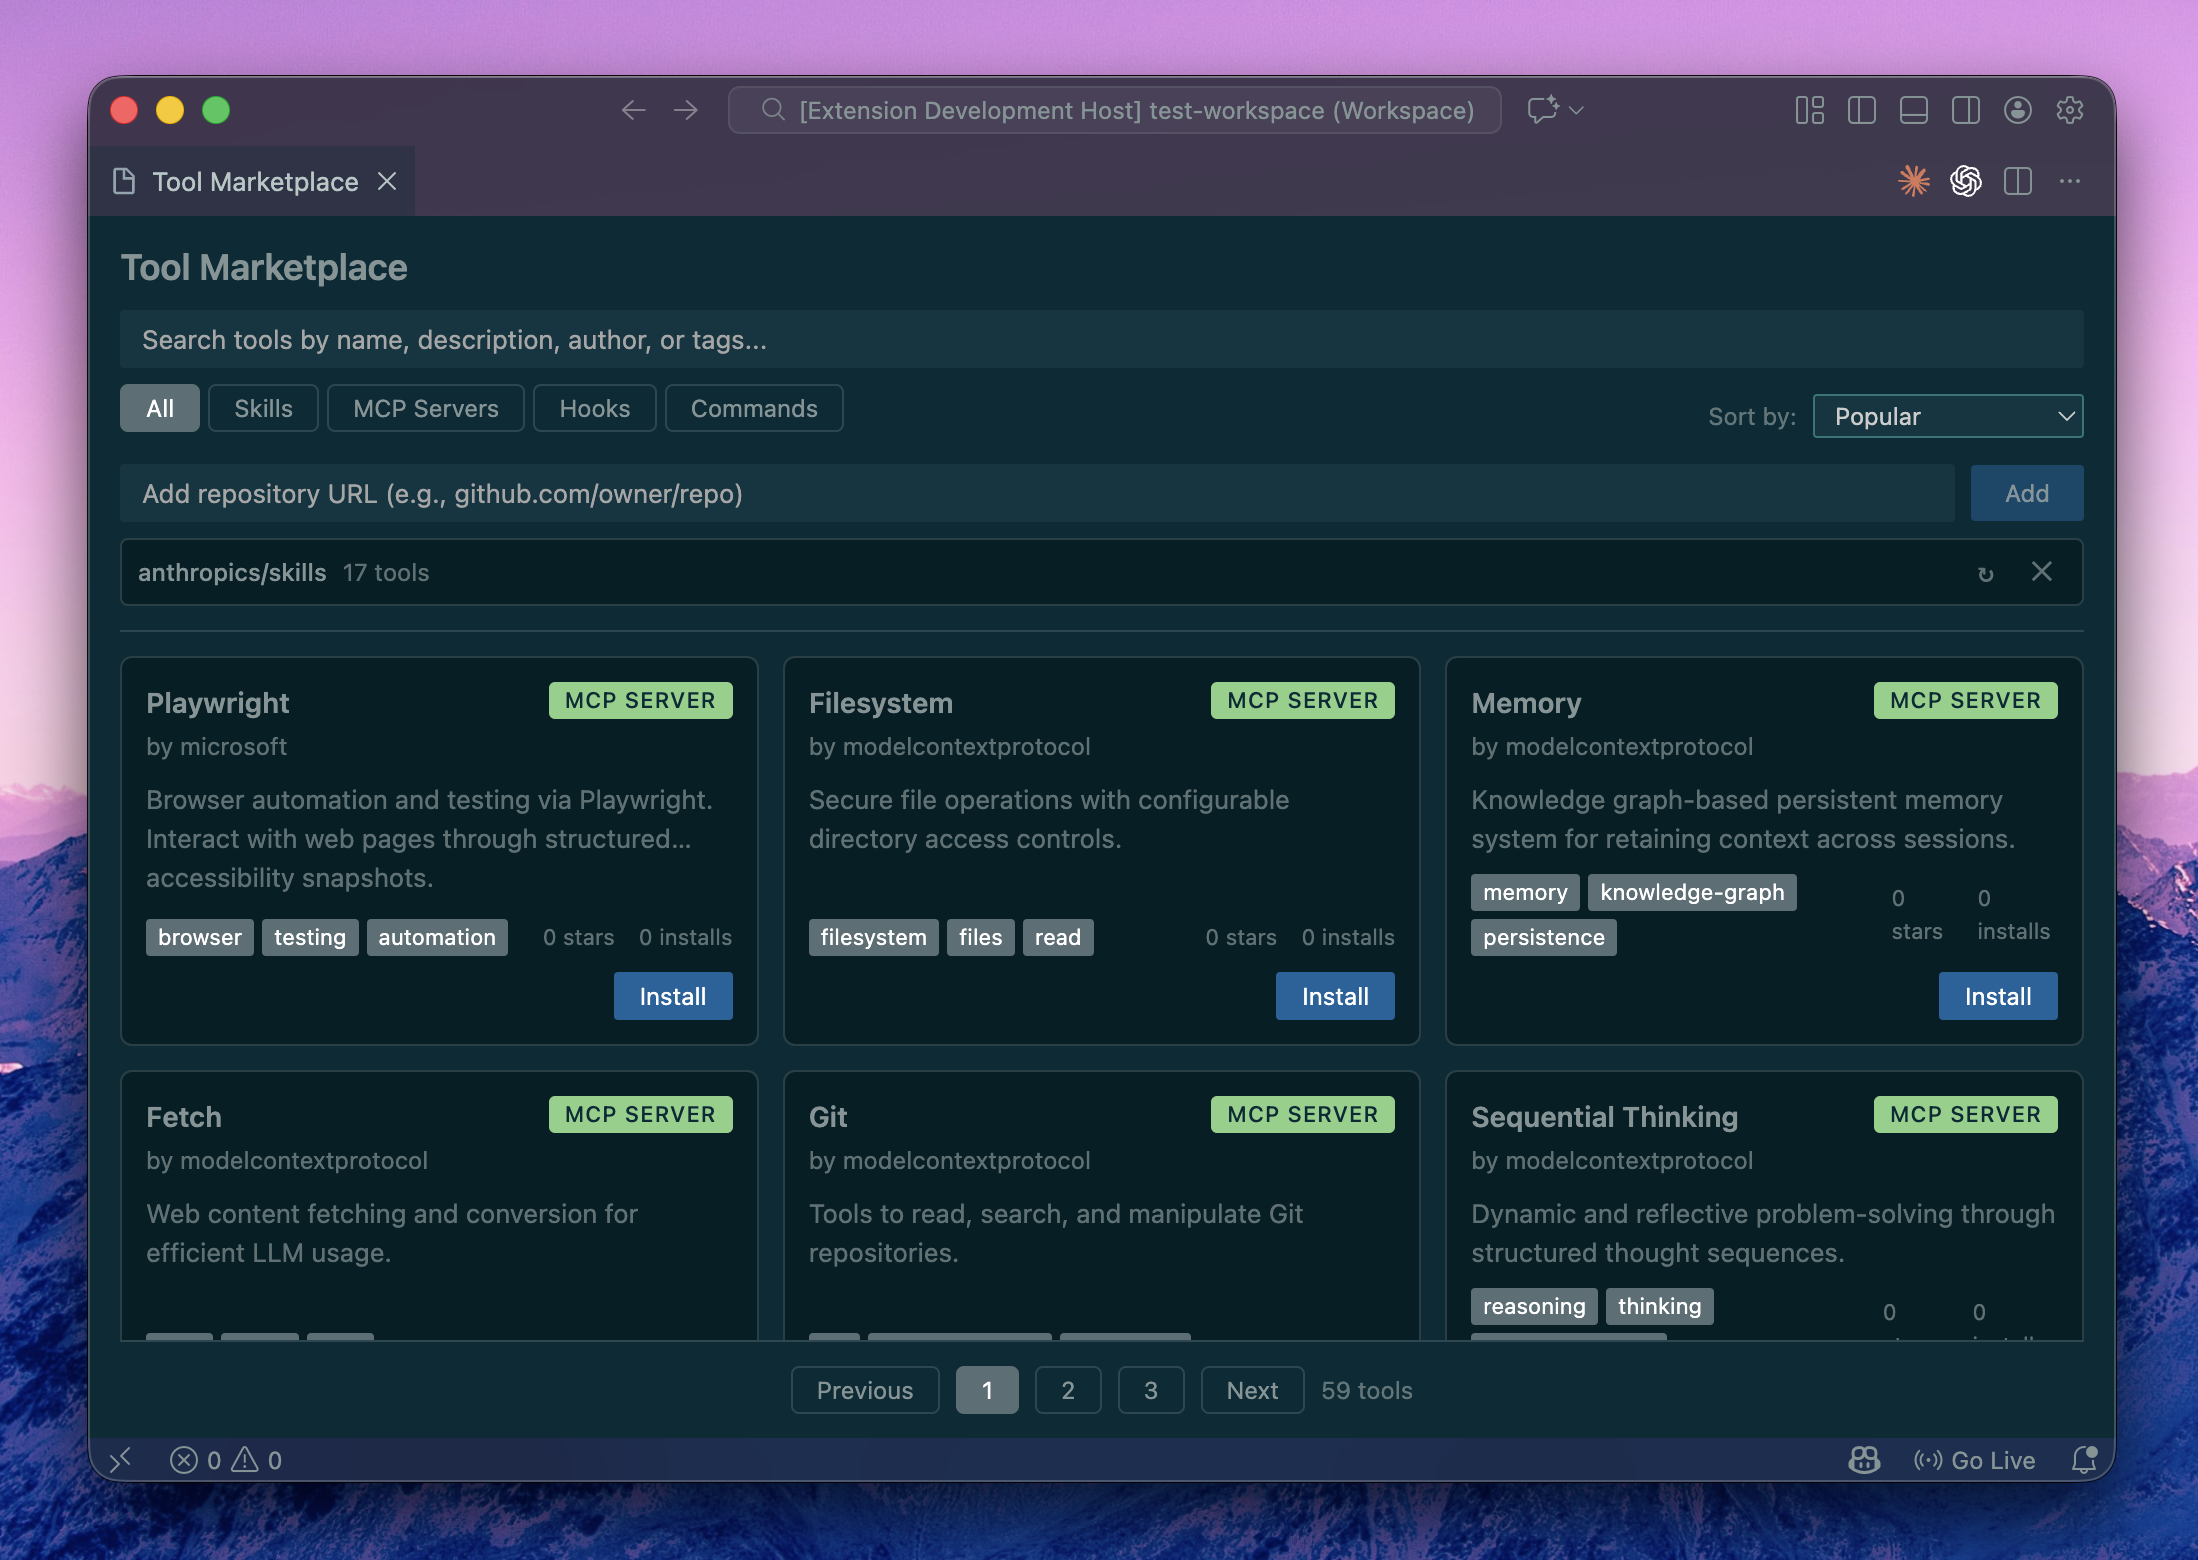
Task: Open editor more actions ellipsis menu
Action: 2069,181
